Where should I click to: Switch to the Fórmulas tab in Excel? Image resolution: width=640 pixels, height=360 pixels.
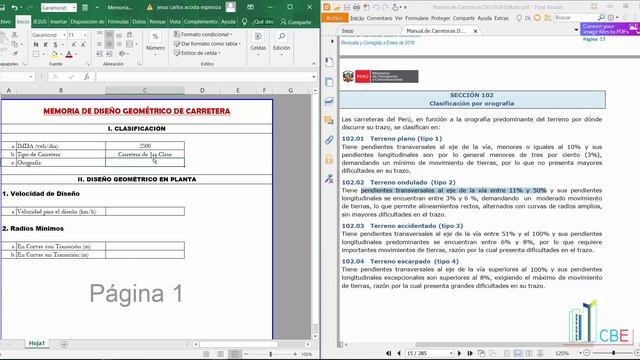[119, 22]
